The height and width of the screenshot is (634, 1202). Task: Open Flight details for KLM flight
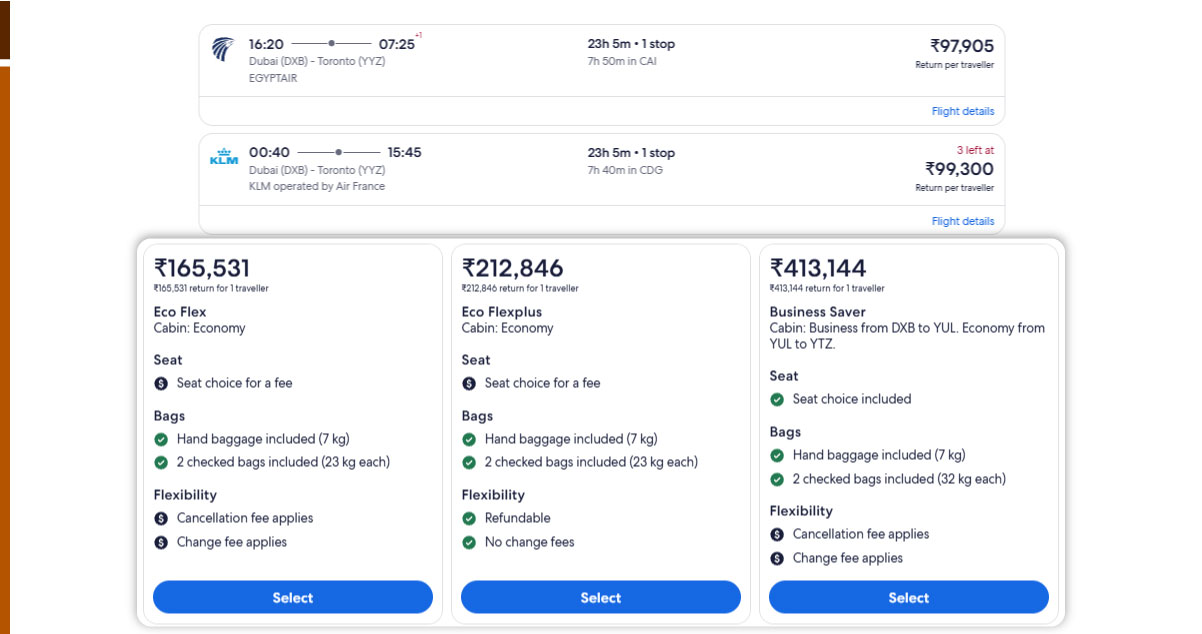coord(962,221)
